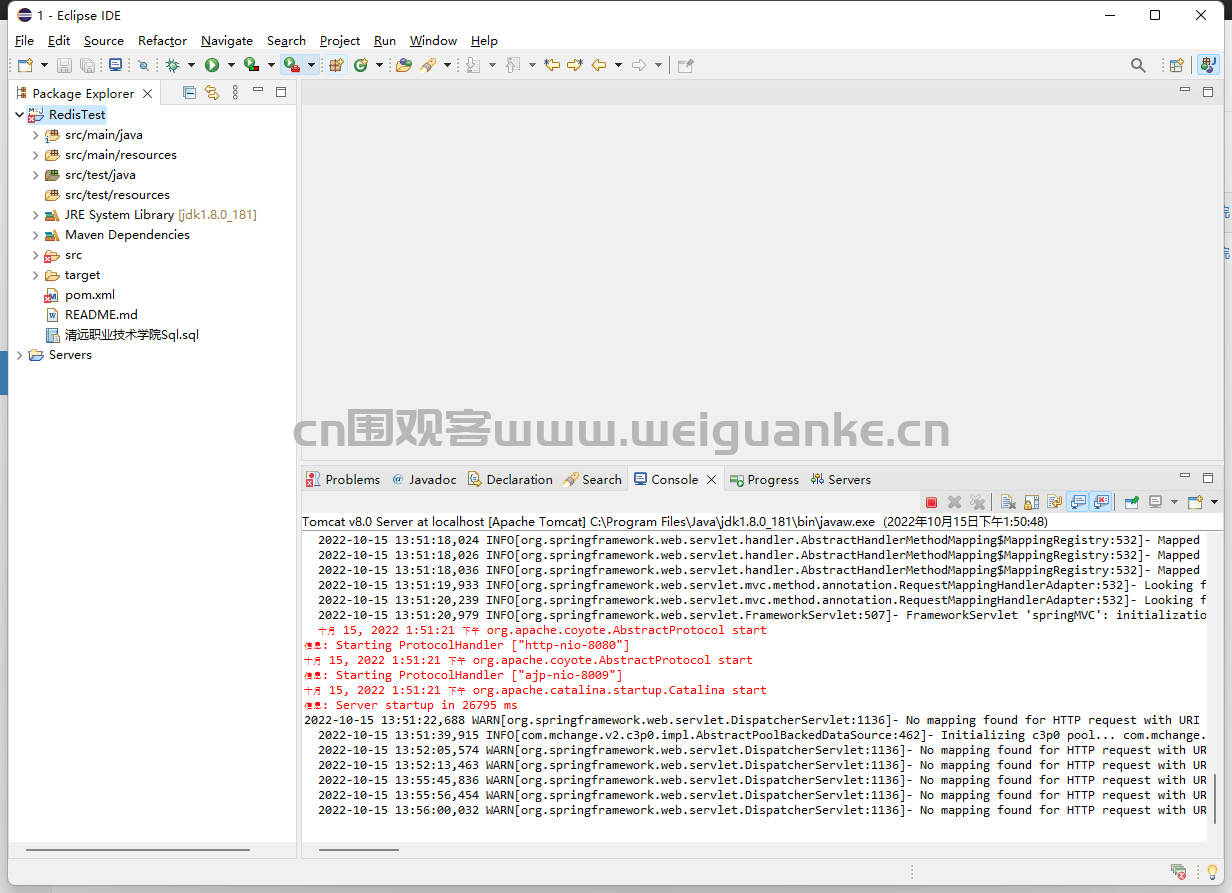Toggle the Scroll Lock console icon
Image resolution: width=1232 pixels, height=893 pixels.
coord(1031,502)
